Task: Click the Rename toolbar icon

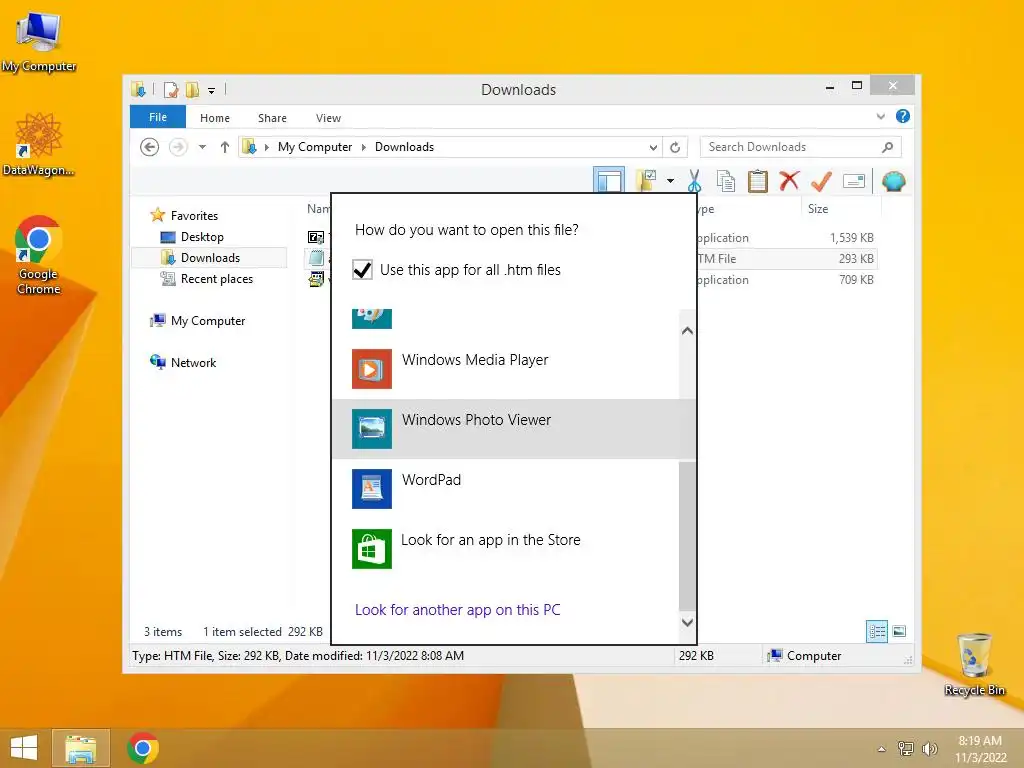Action: pos(854,181)
